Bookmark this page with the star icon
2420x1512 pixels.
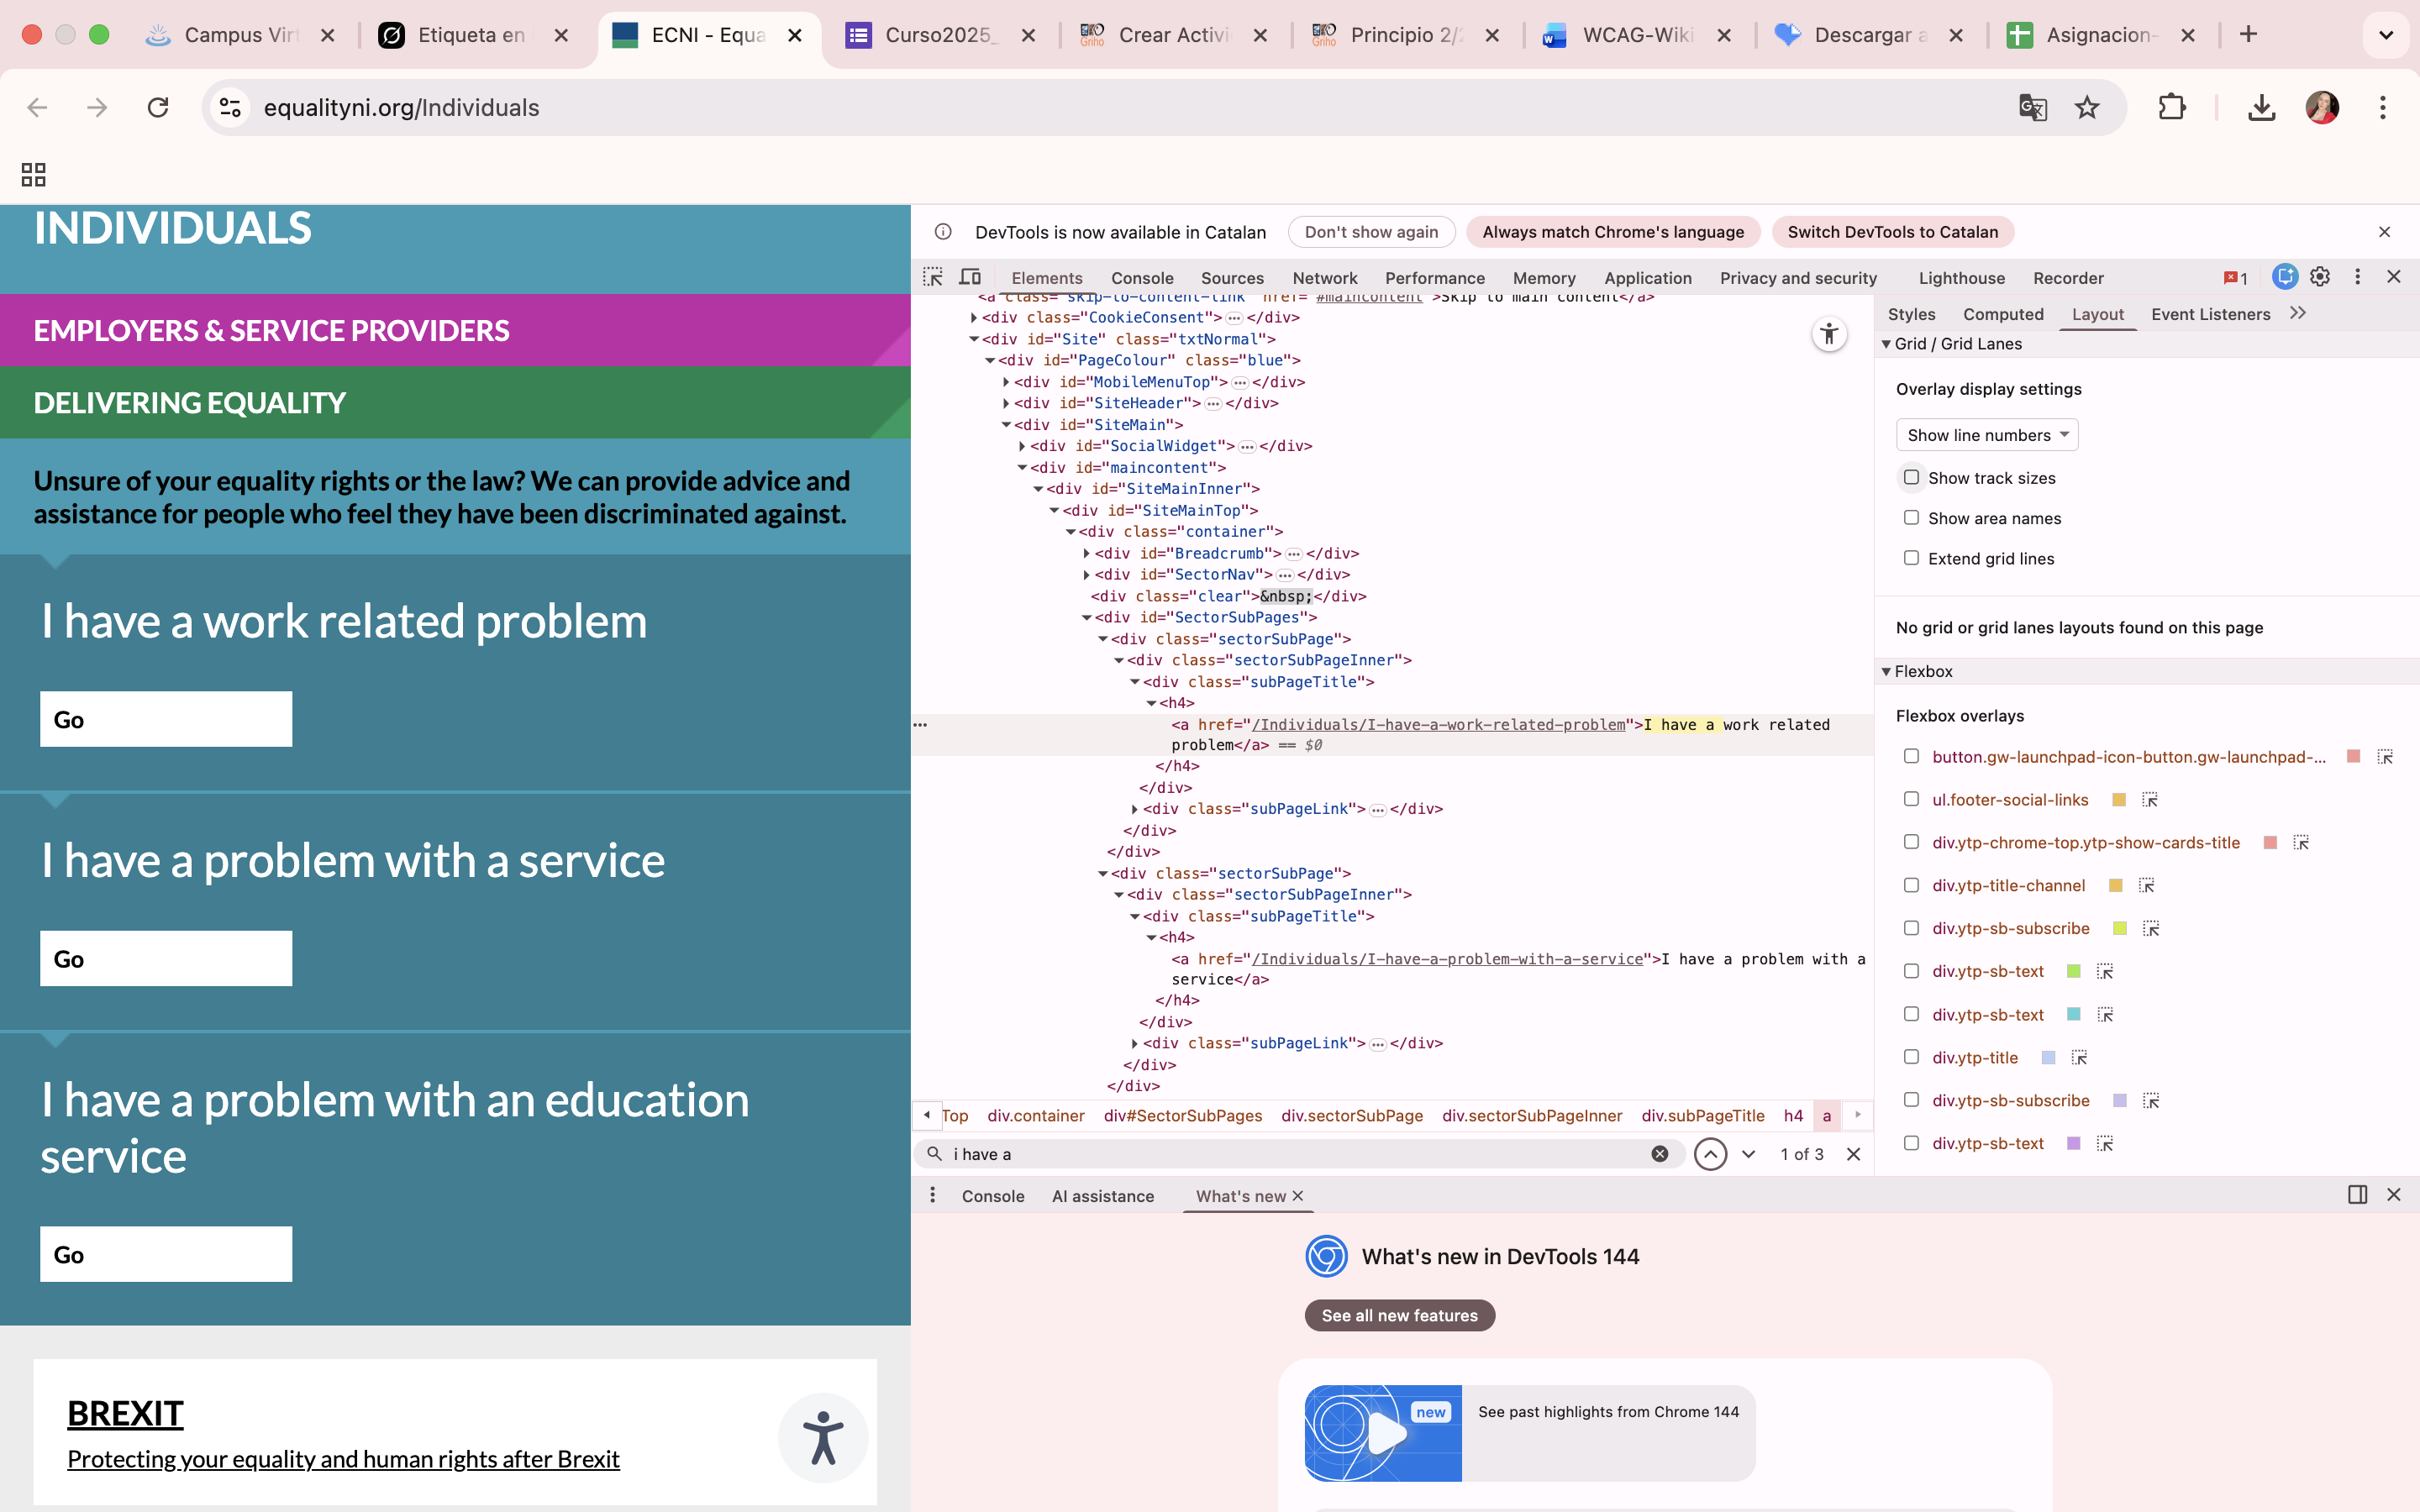coord(2087,108)
